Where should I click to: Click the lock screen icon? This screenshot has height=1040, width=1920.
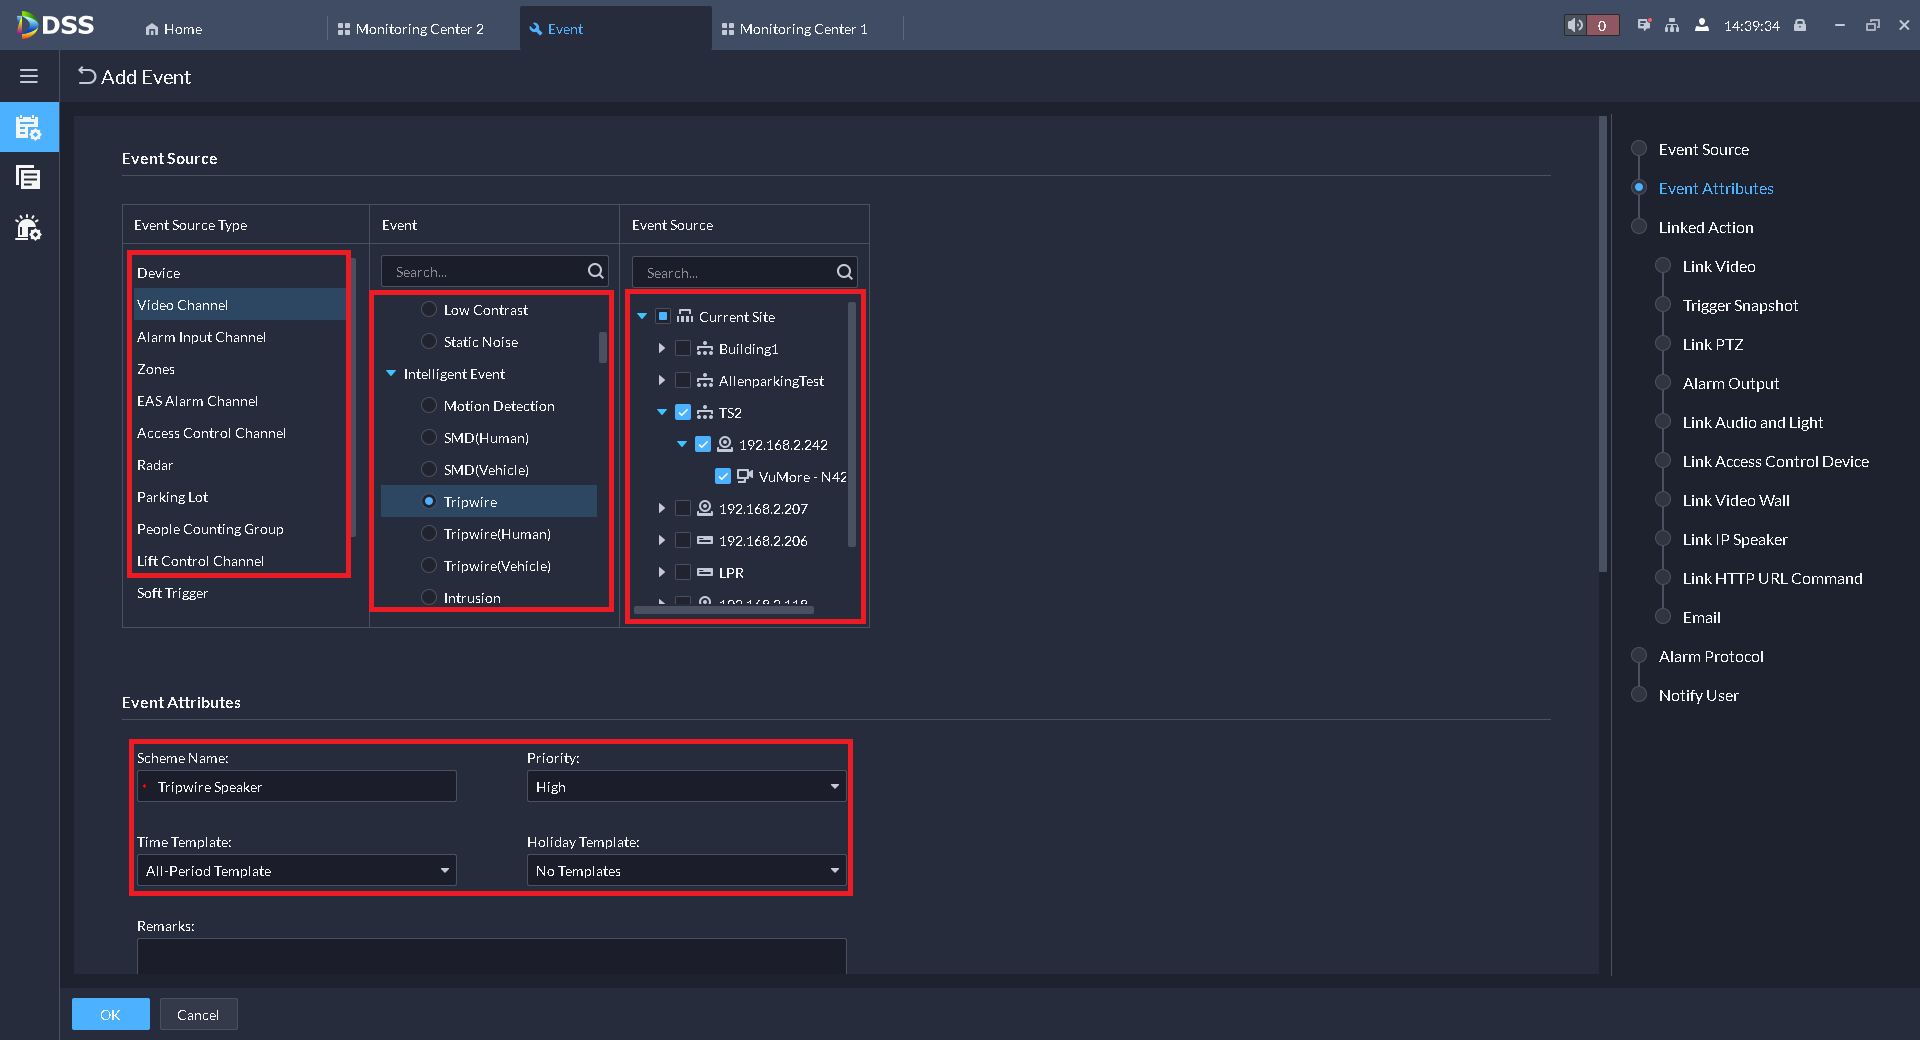1800,26
